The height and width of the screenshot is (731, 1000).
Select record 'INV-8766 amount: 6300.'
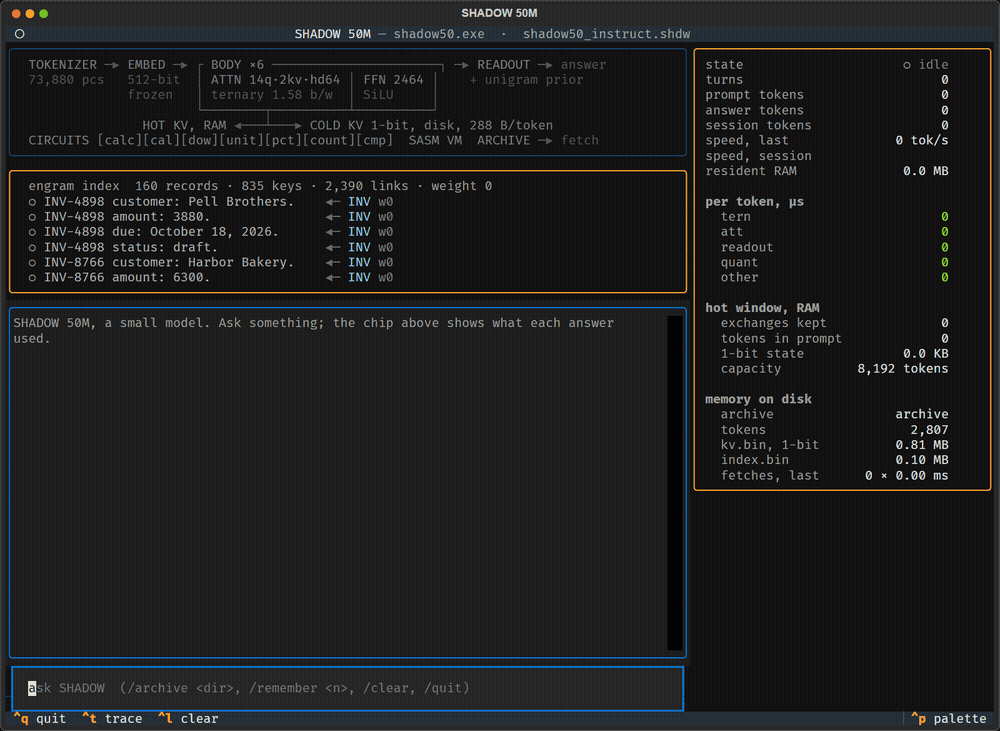210,277
